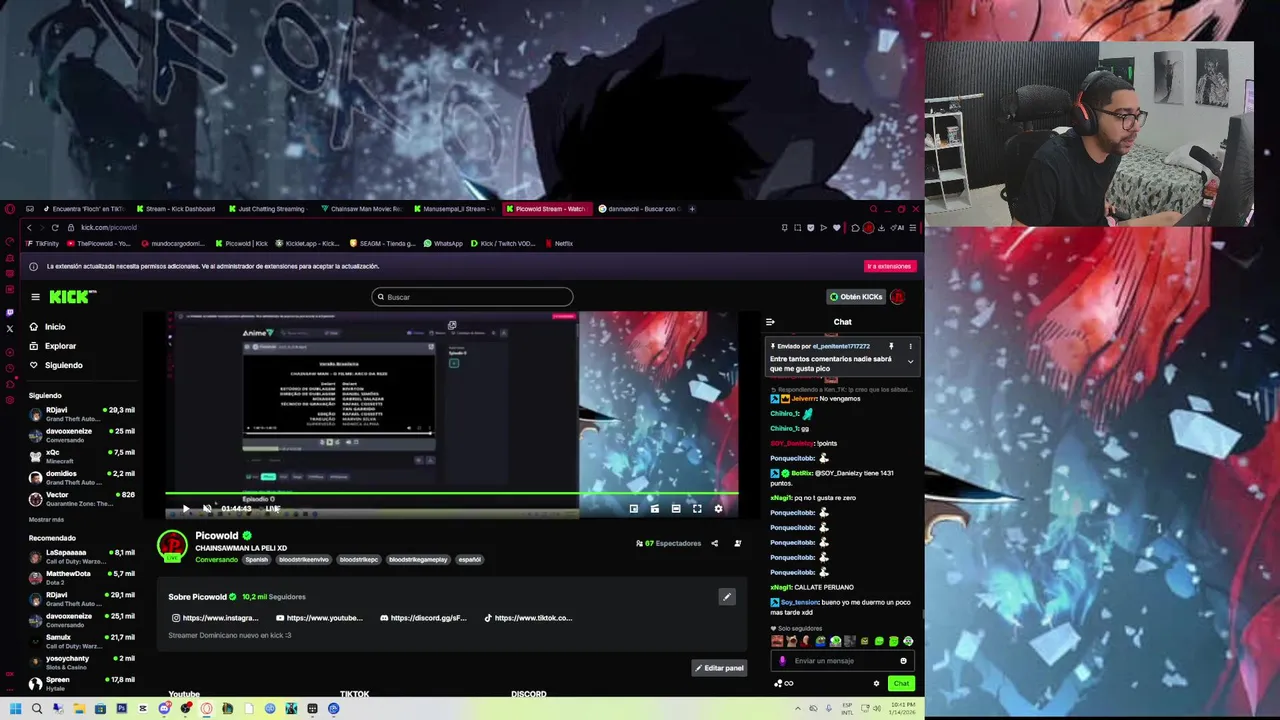Expand Mostrar más in sidebar
The height and width of the screenshot is (720, 1280).
coord(46,520)
